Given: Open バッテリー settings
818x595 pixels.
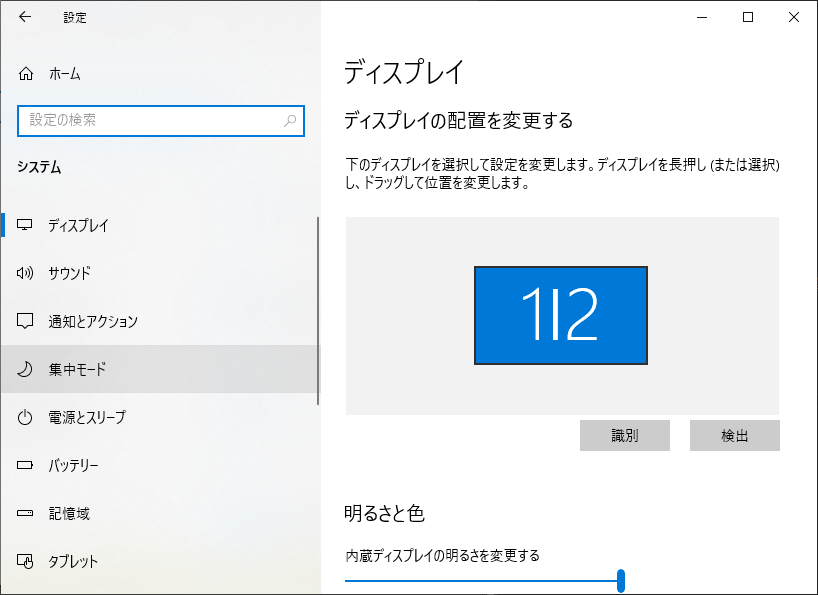Looking at the screenshot, I should 159,465.
